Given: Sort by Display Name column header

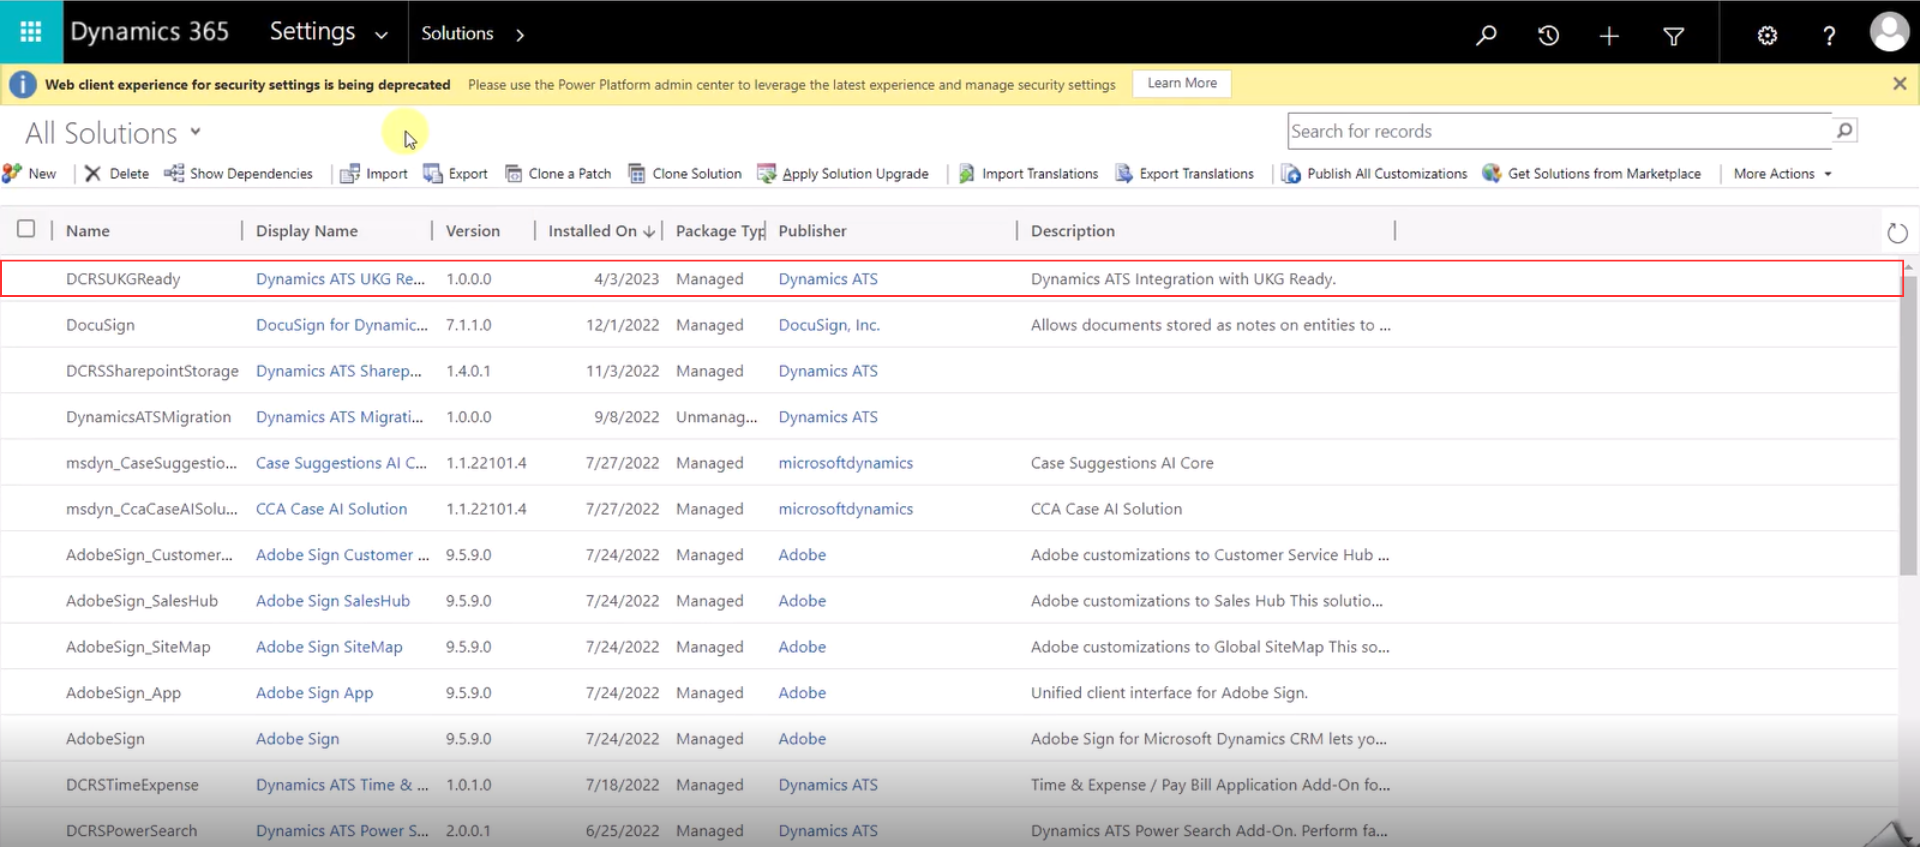Looking at the screenshot, I should (307, 231).
